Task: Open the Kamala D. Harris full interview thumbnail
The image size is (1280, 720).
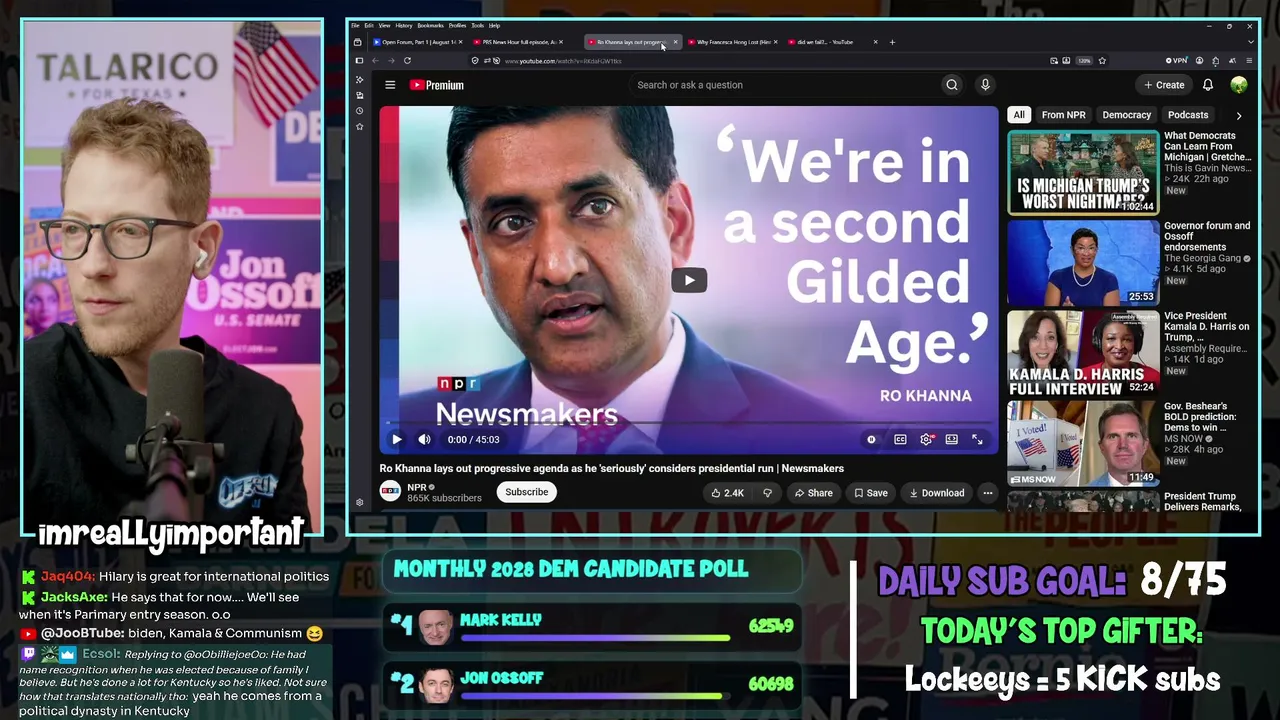Action: pos(1083,353)
